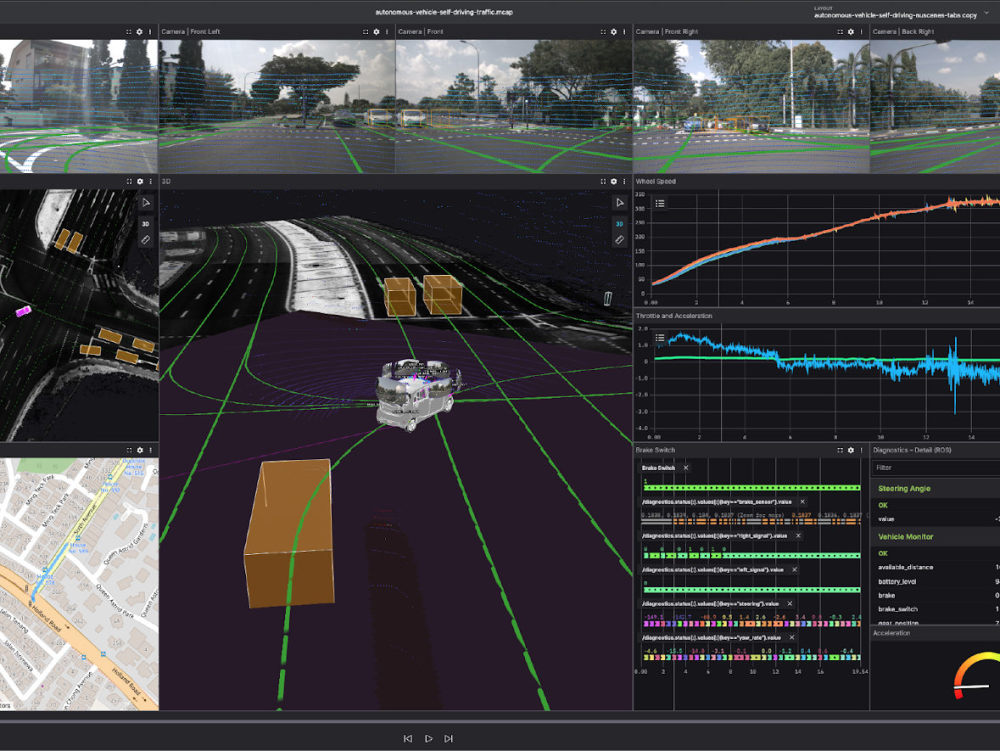Seek backward to previous frame

point(408,738)
